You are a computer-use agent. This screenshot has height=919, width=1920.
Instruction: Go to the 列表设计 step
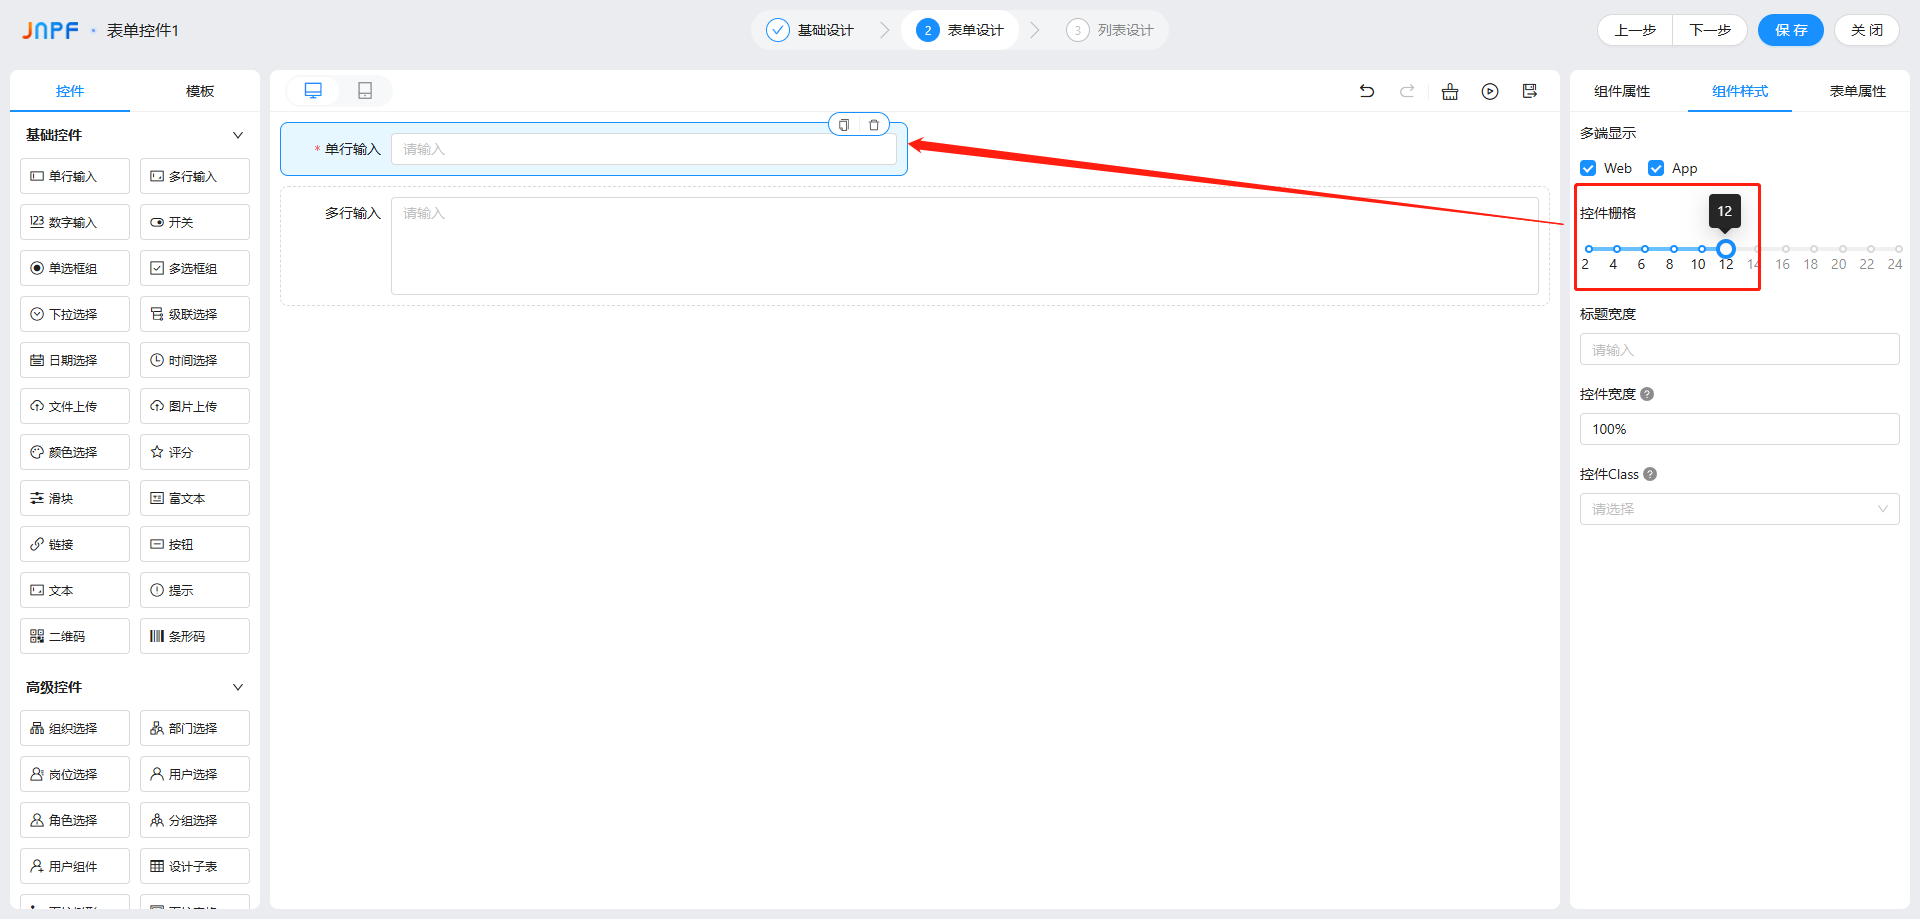point(1111,30)
